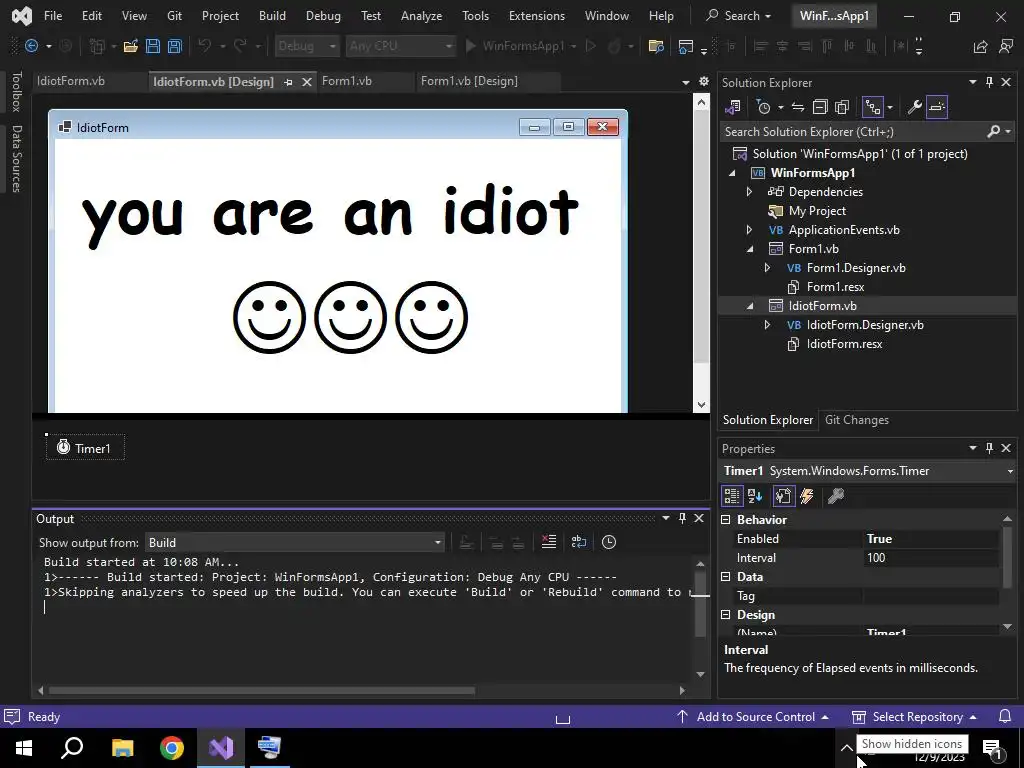Show Events lightning bolt in Properties panel
1024x768 pixels.
pos(807,496)
